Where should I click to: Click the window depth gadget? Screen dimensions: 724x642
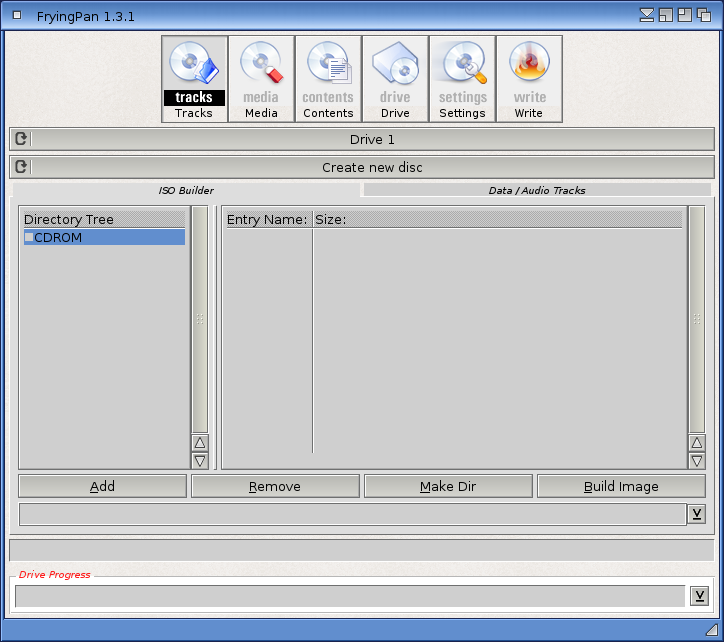(704, 15)
